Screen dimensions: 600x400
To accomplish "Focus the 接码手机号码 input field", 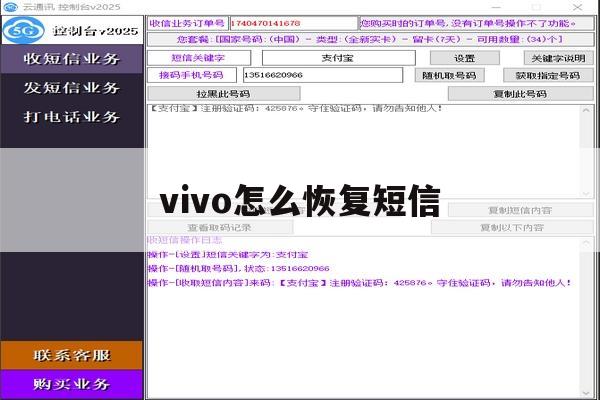I will click(323, 75).
